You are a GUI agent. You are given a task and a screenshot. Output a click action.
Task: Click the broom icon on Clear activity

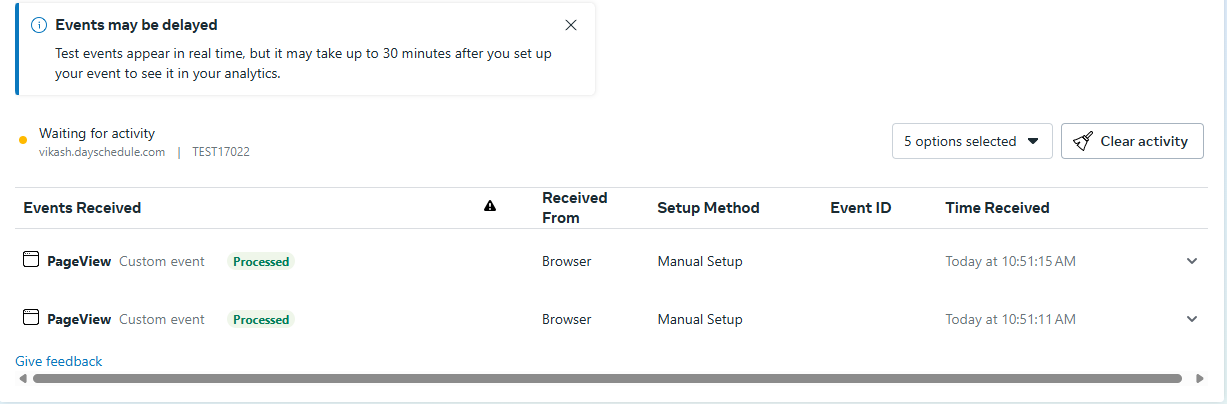pyautogui.click(x=1083, y=141)
